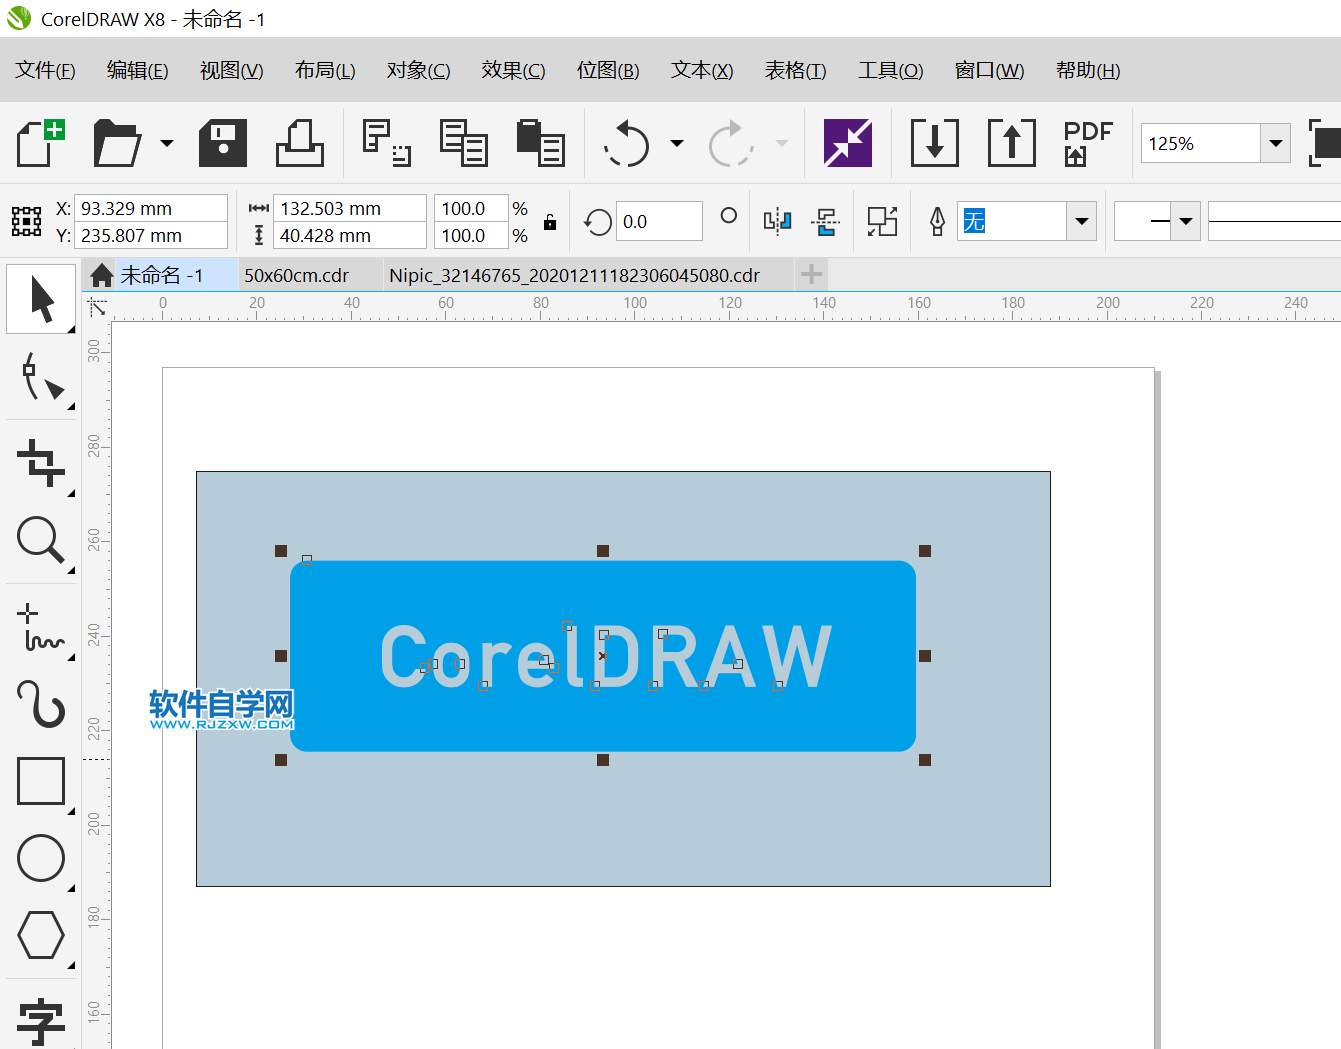Choose the Ellipse tool
1341x1049 pixels.
(x=41, y=858)
